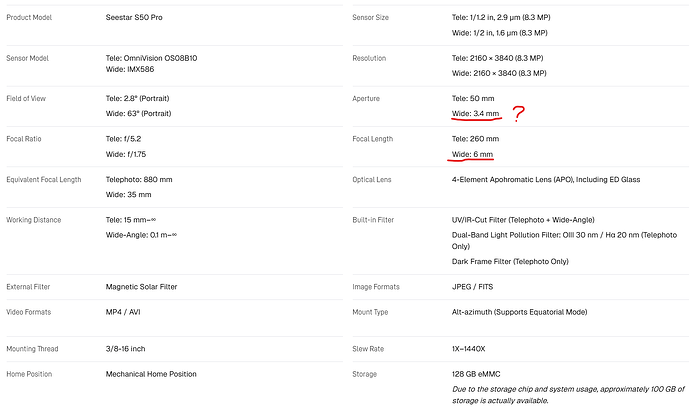690x416 pixels.
Task: Click the 'Optical Lens' label
Action: (371, 180)
